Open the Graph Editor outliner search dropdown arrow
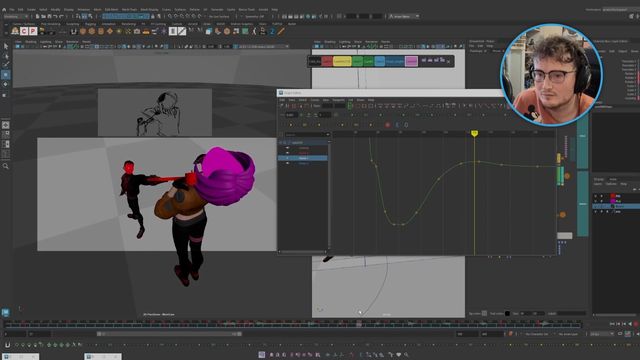This screenshot has height=360, width=640. (328, 134)
